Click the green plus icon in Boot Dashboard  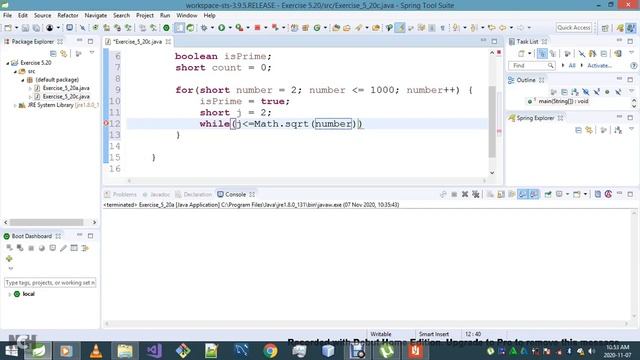pos(9,258)
